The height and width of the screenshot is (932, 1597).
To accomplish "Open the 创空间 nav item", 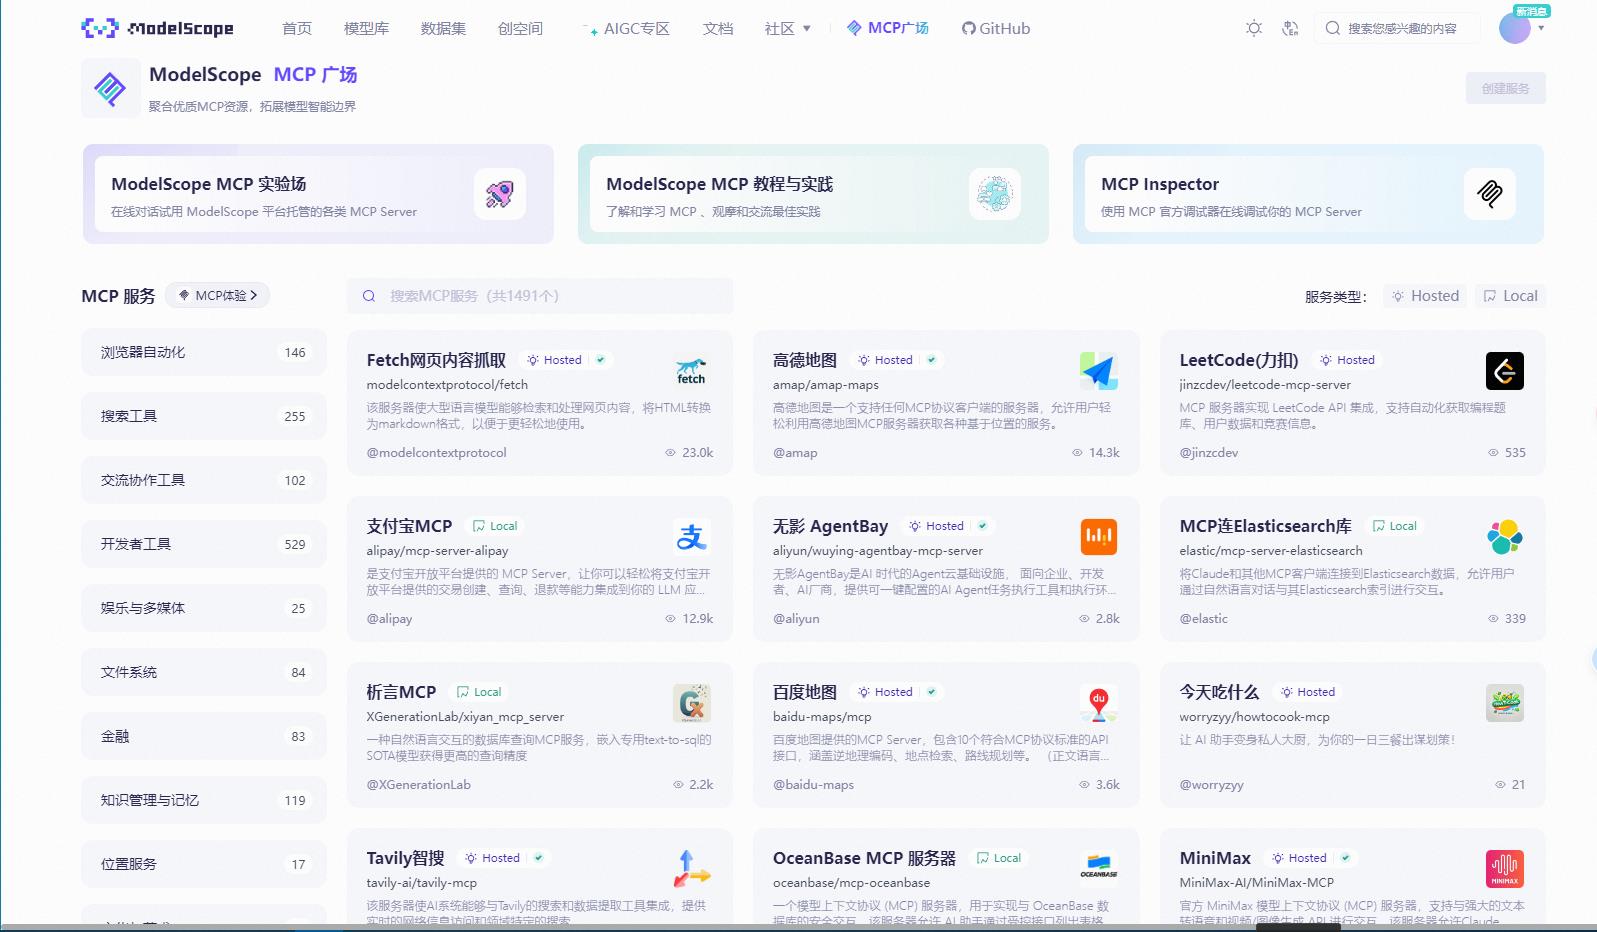I will (x=520, y=29).
